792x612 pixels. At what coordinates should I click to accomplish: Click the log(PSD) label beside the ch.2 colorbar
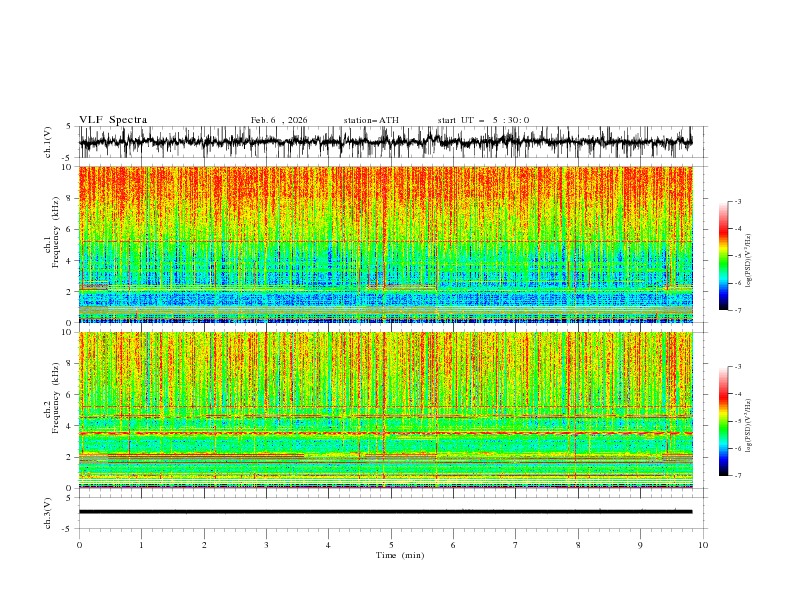pyautogui.click(x=749, y=426)
